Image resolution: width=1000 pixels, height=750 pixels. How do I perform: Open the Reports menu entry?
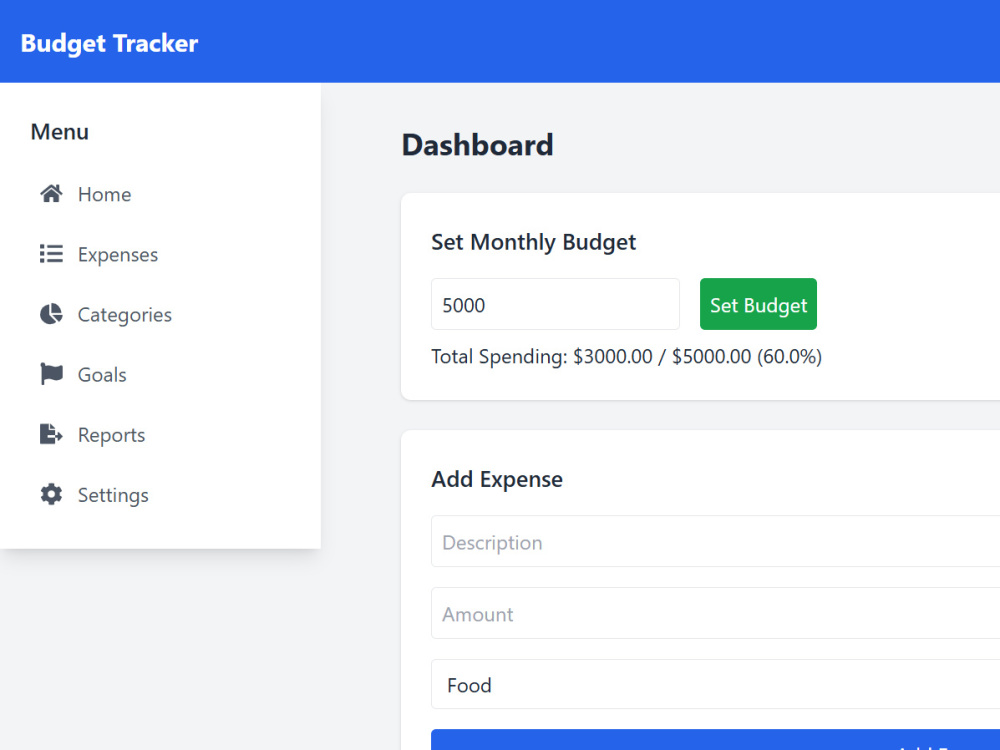tap(111, 434)
